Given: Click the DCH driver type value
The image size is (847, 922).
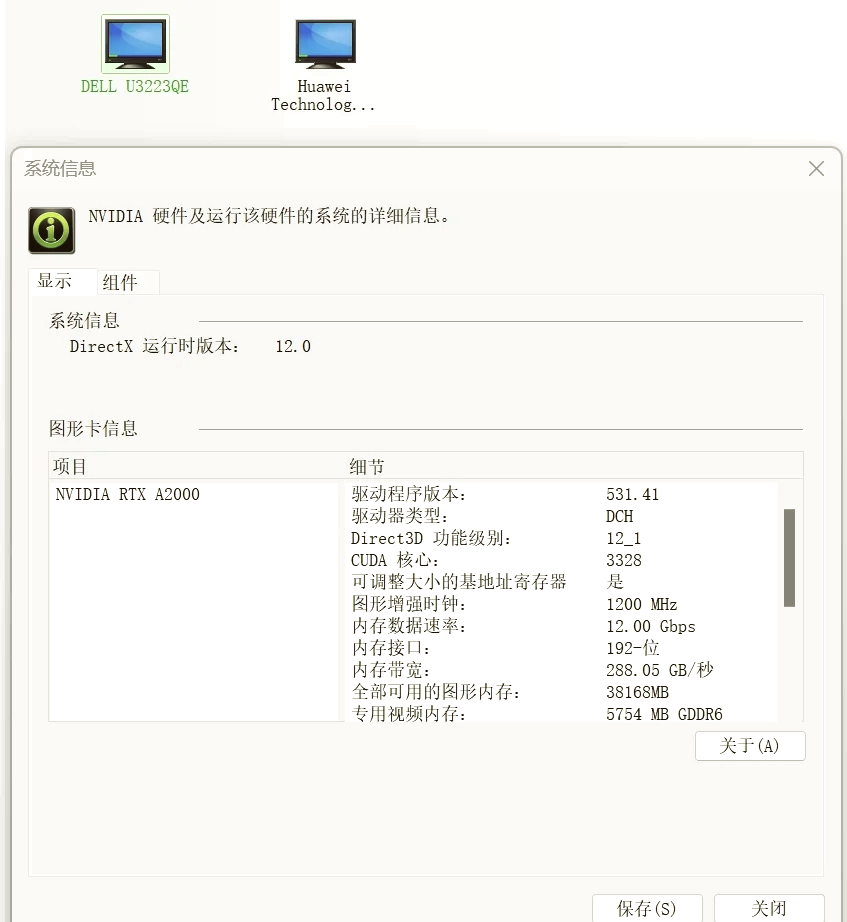Looking at the screenshot, I should [x=619, y=516].
